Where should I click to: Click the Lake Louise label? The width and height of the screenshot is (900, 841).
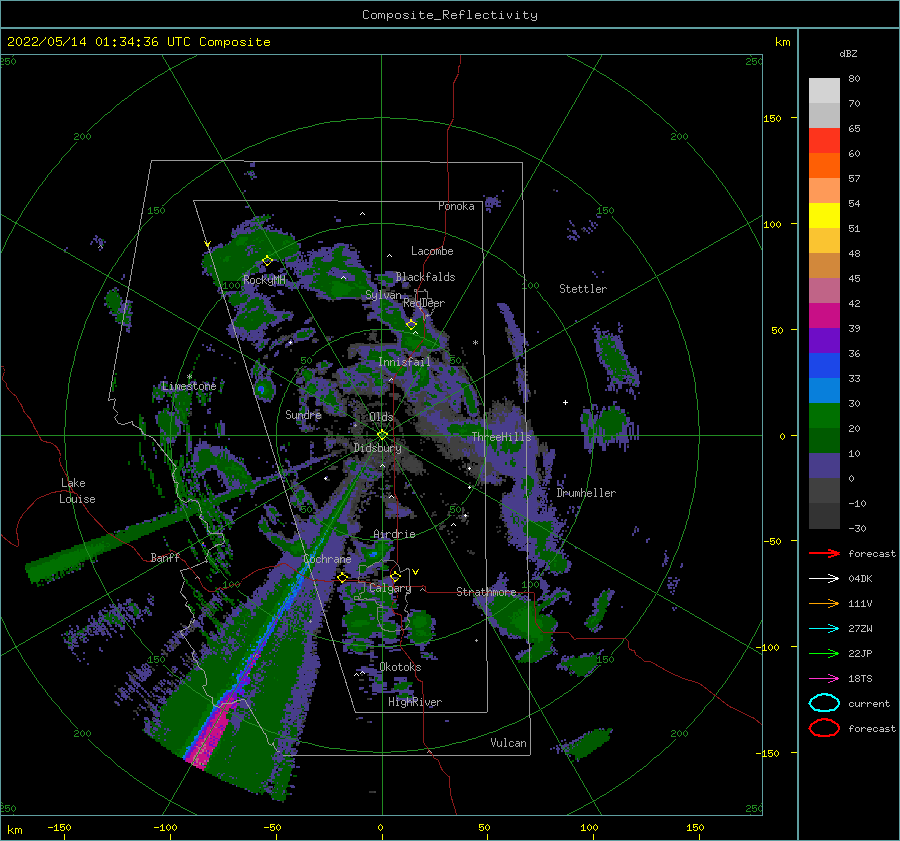pos(77,491)
